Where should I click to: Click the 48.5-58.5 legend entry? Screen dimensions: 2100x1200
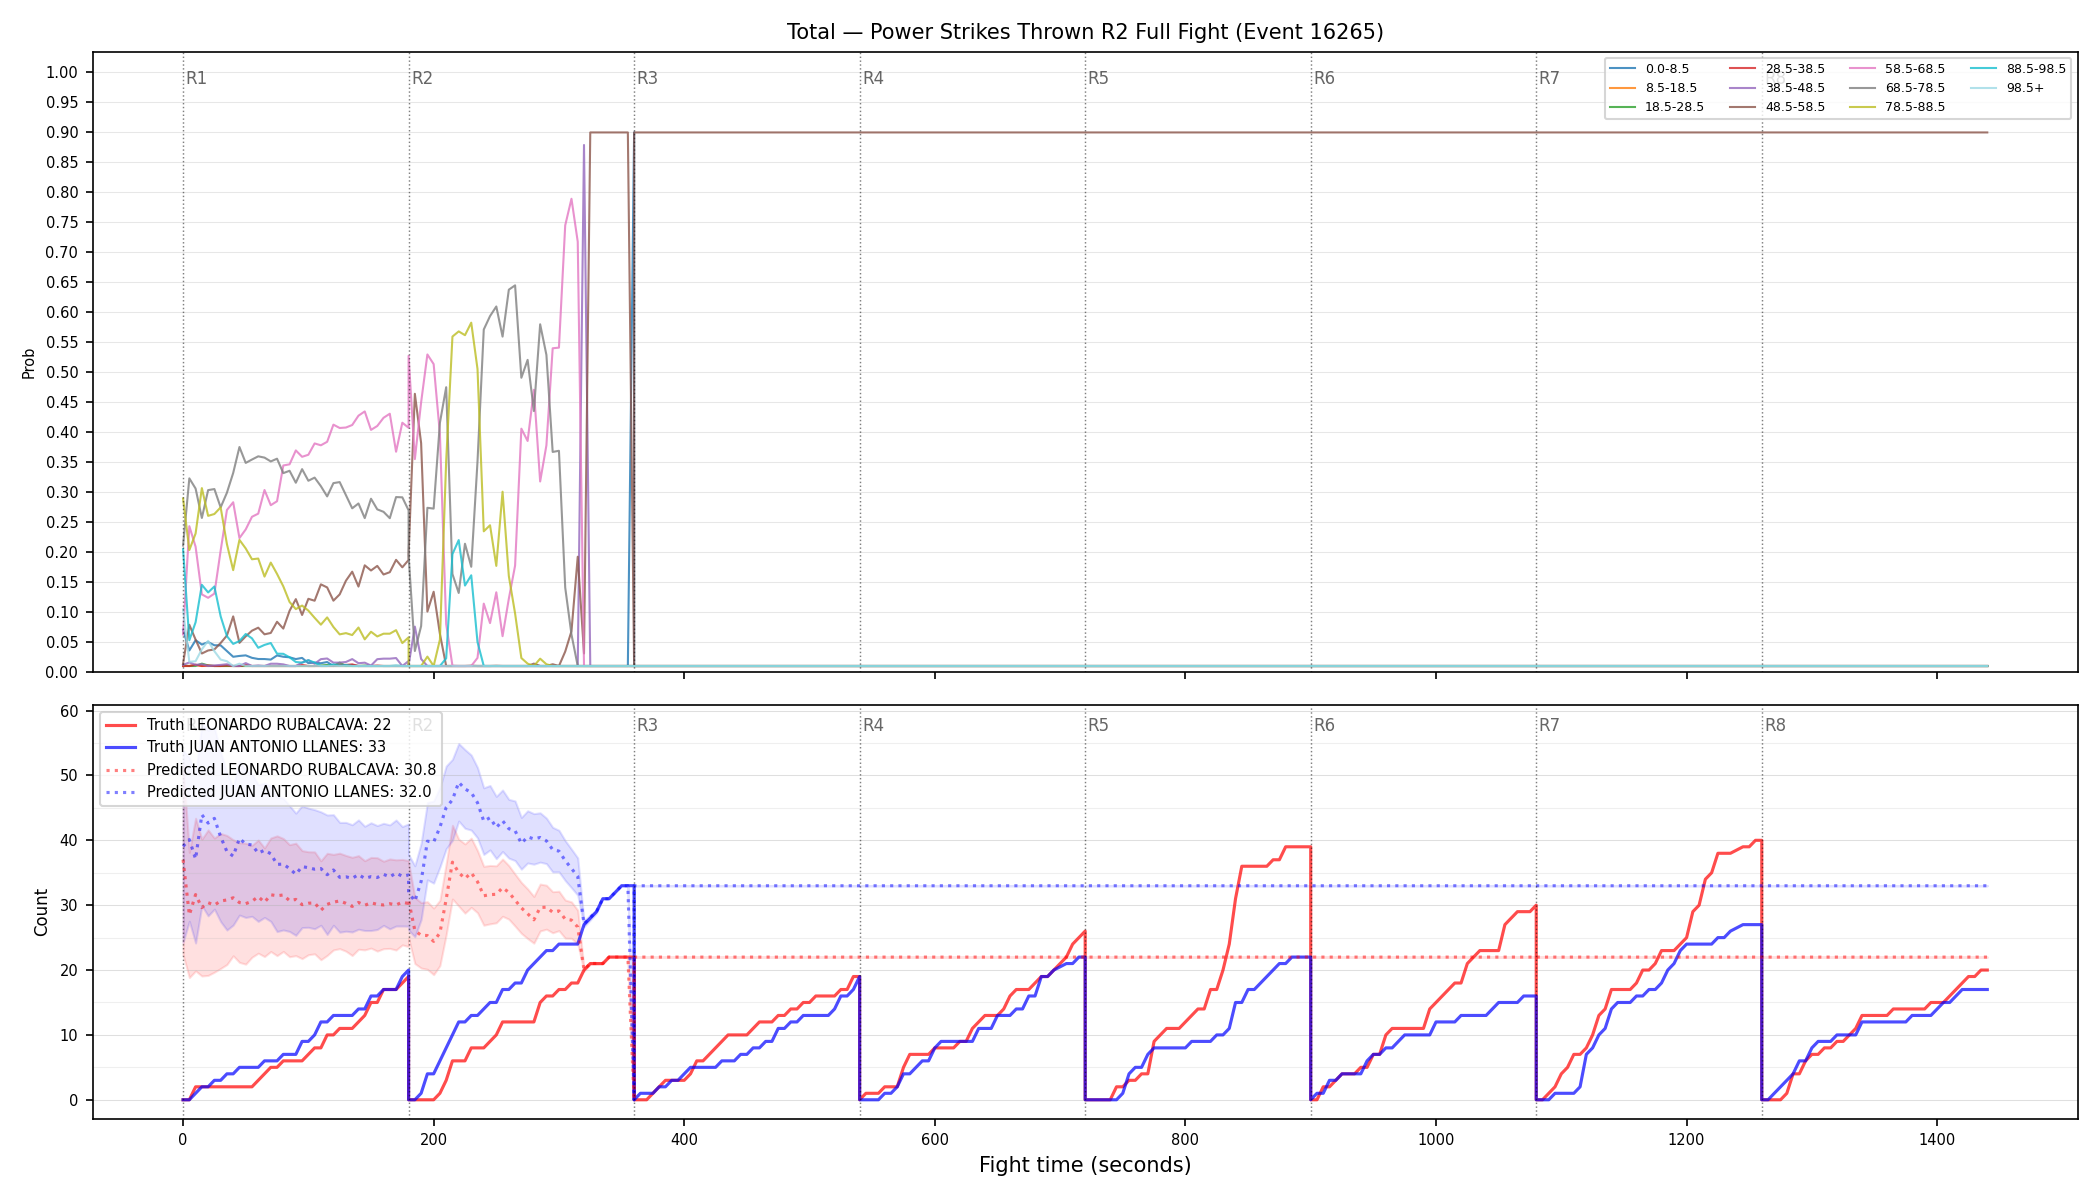[x=1777, y=107]
